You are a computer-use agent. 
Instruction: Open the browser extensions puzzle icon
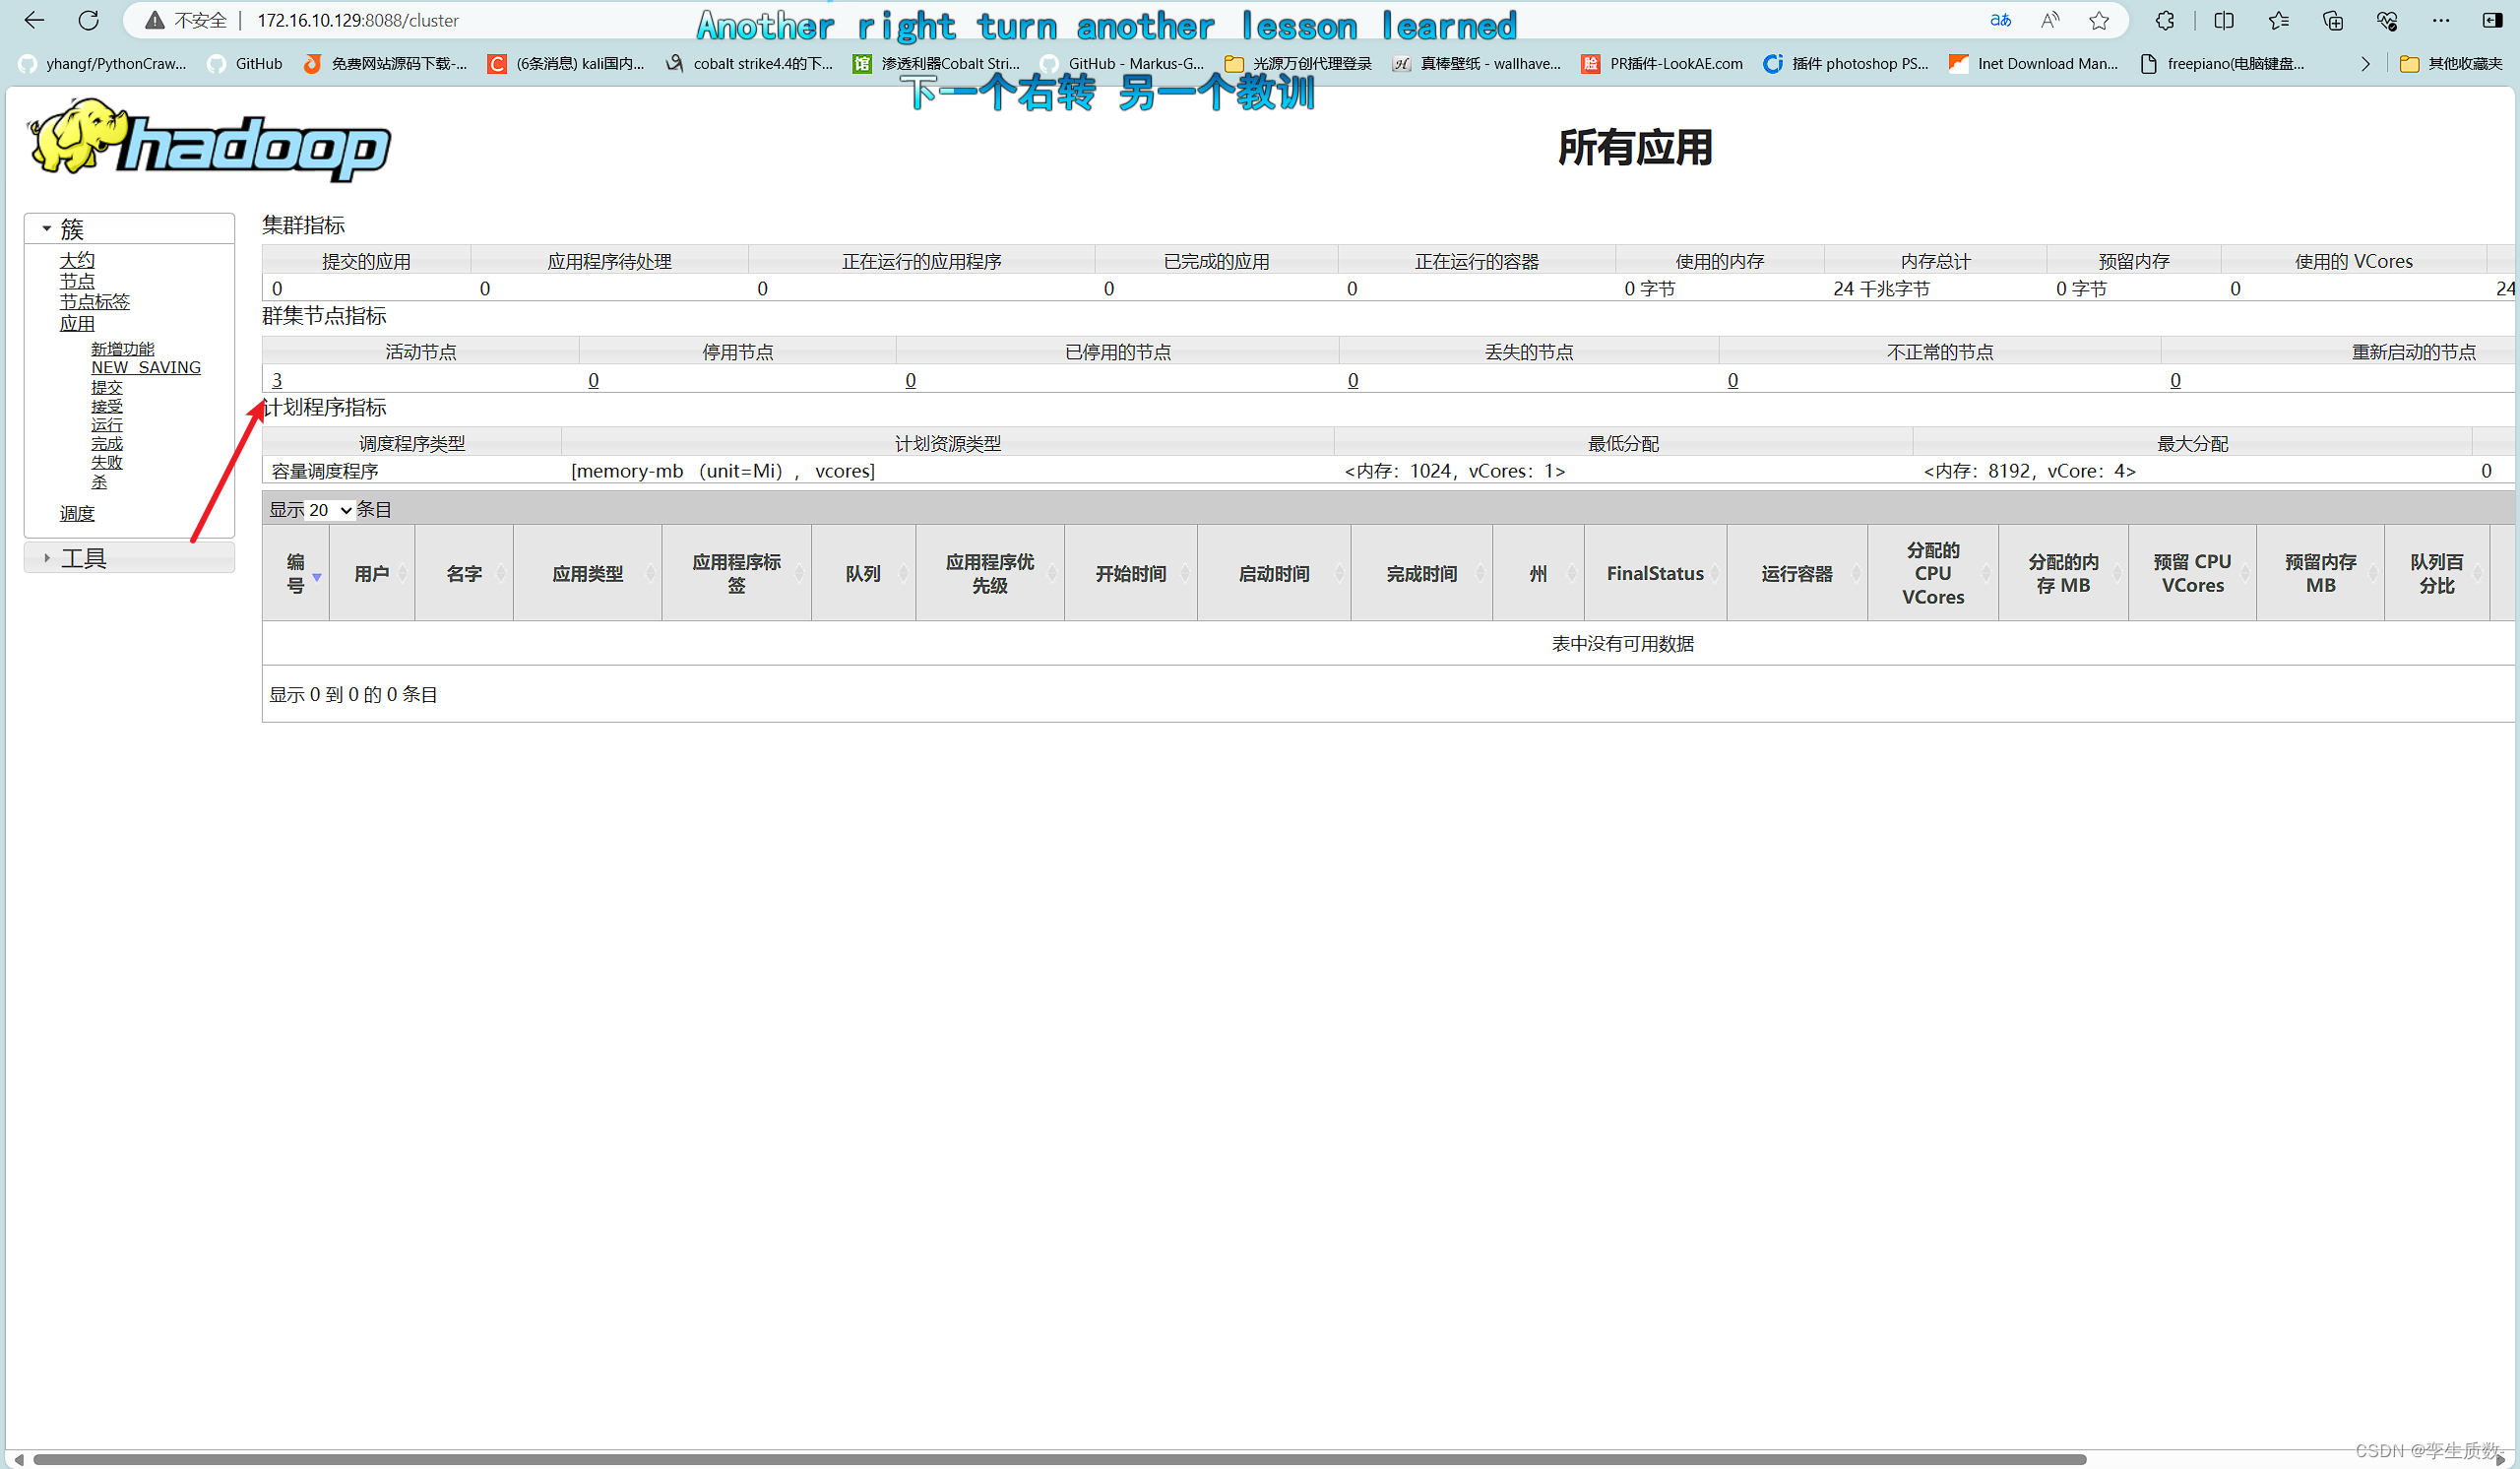(x=2165, y=20)
